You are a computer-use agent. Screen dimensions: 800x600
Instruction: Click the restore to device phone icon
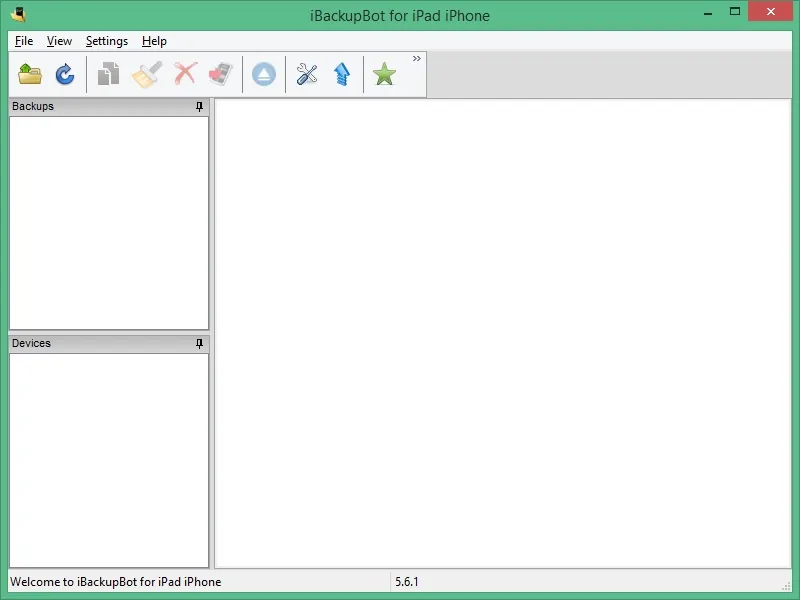[x=221, y=74]
